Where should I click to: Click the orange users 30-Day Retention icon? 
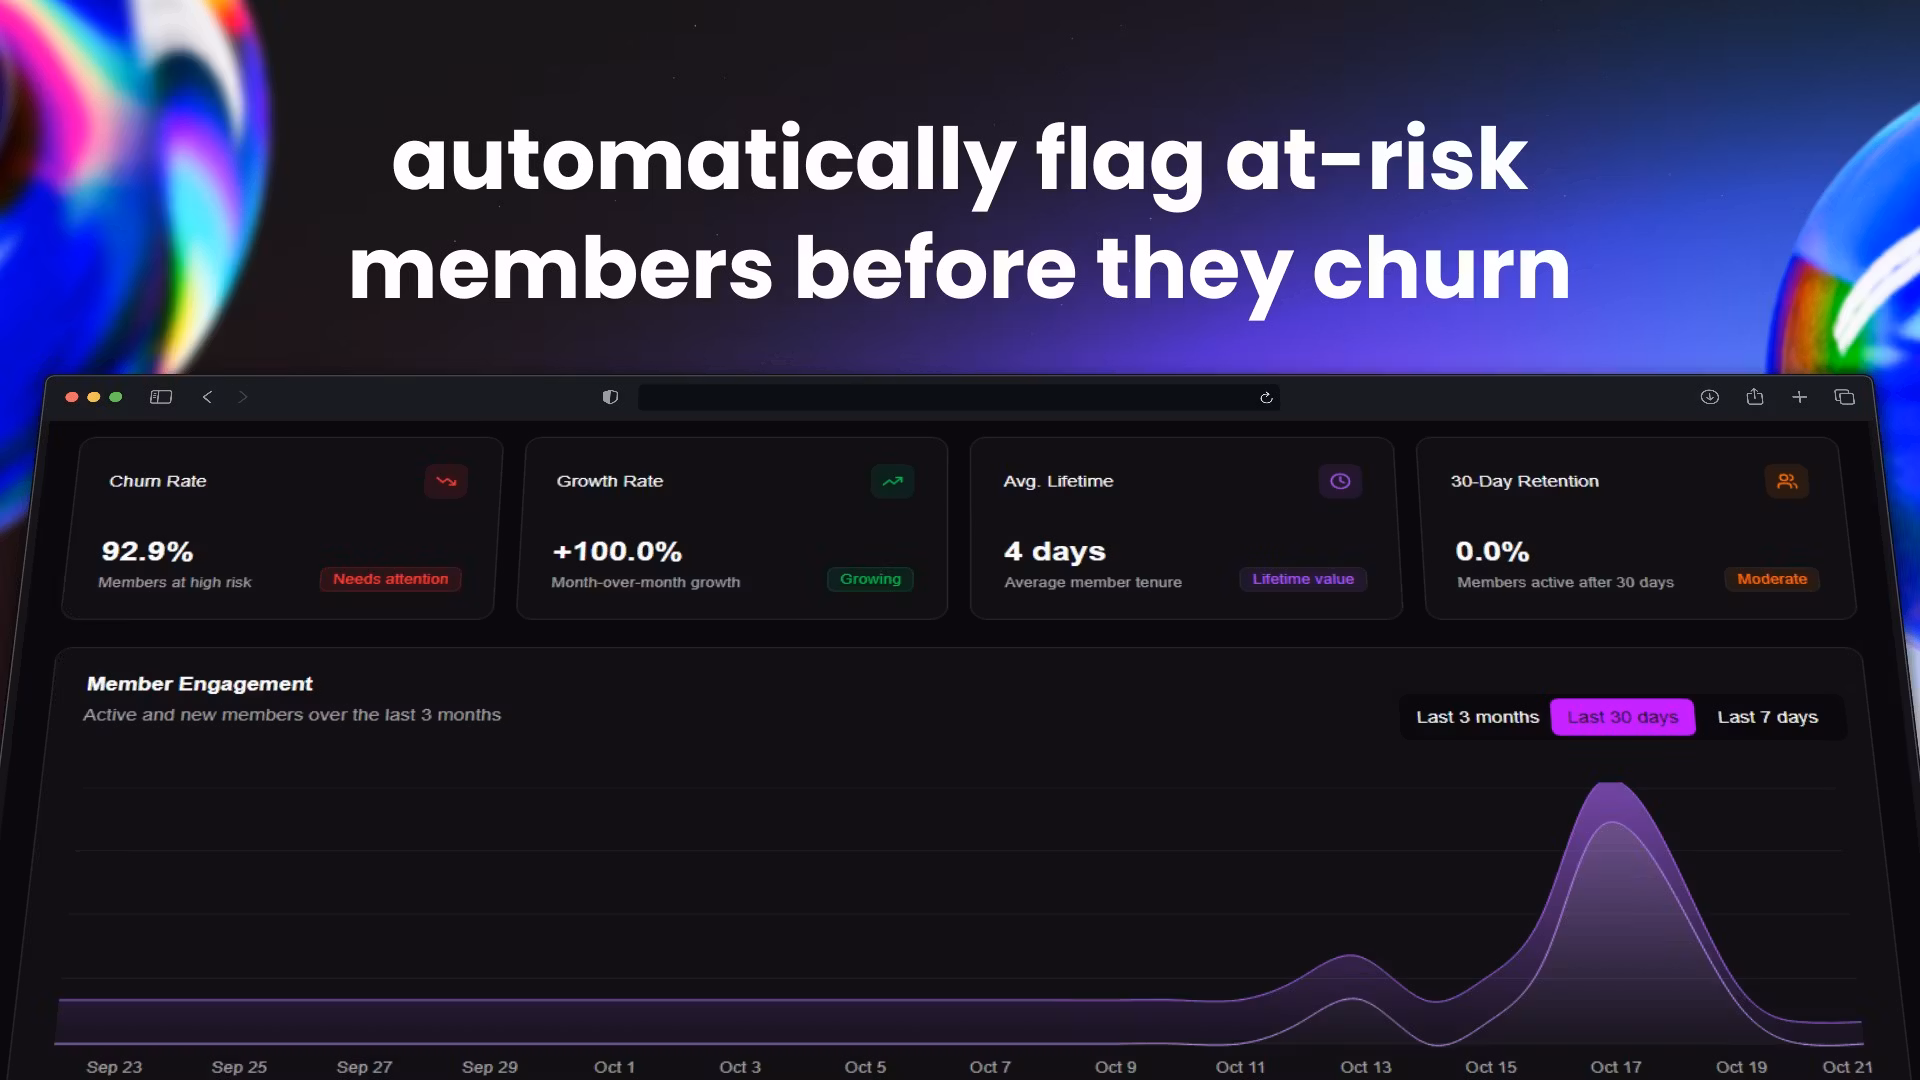click(1787, 481)
